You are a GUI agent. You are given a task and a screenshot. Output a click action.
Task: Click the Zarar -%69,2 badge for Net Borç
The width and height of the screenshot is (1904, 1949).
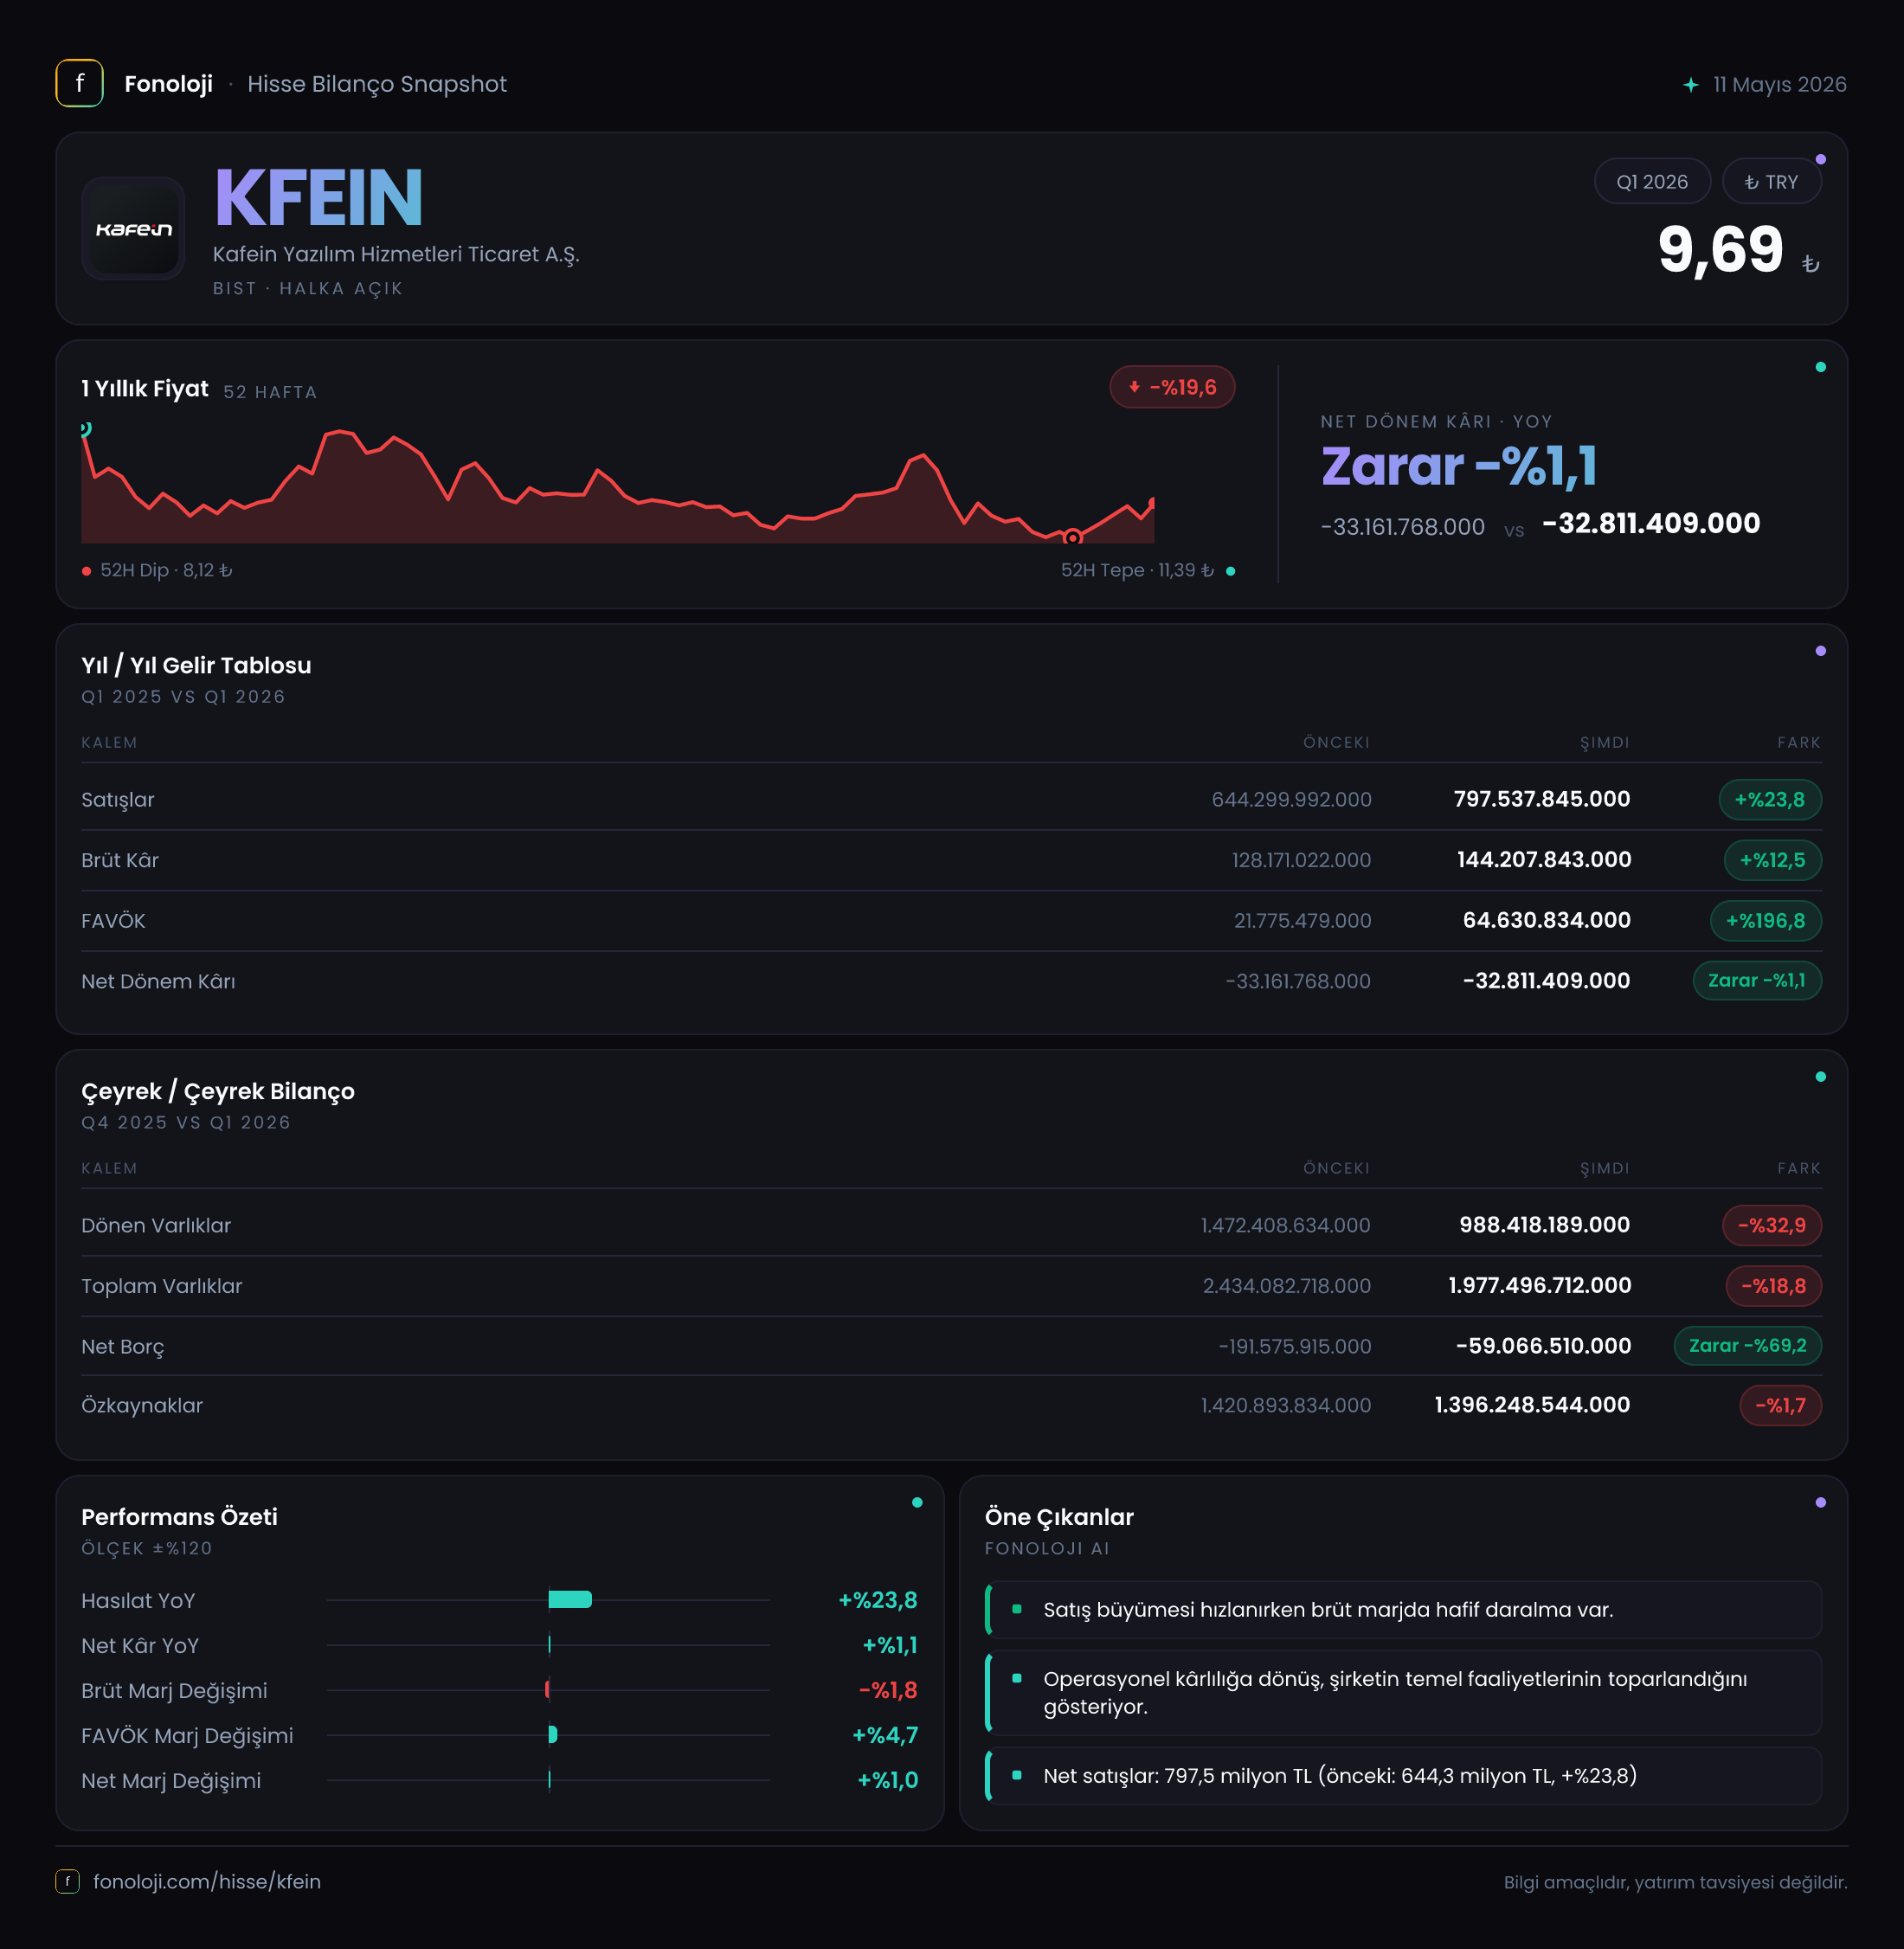pos(1747,1346)
